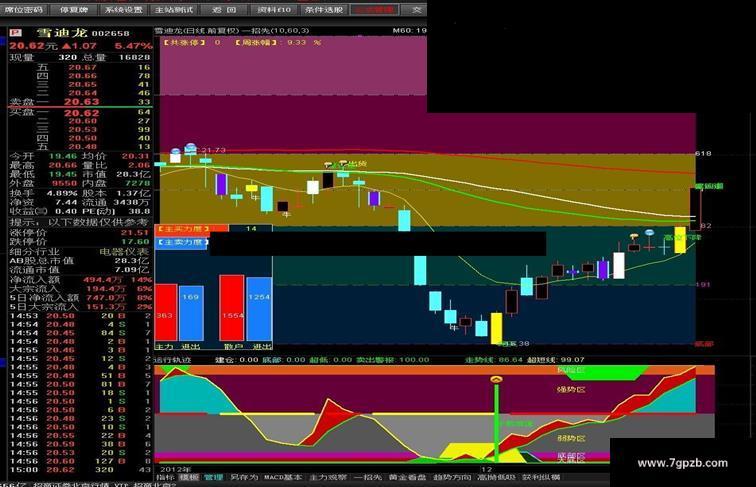Click the 细分行业 value 电器仪表
Screen dimensions: 756x487
click(124, 252)
